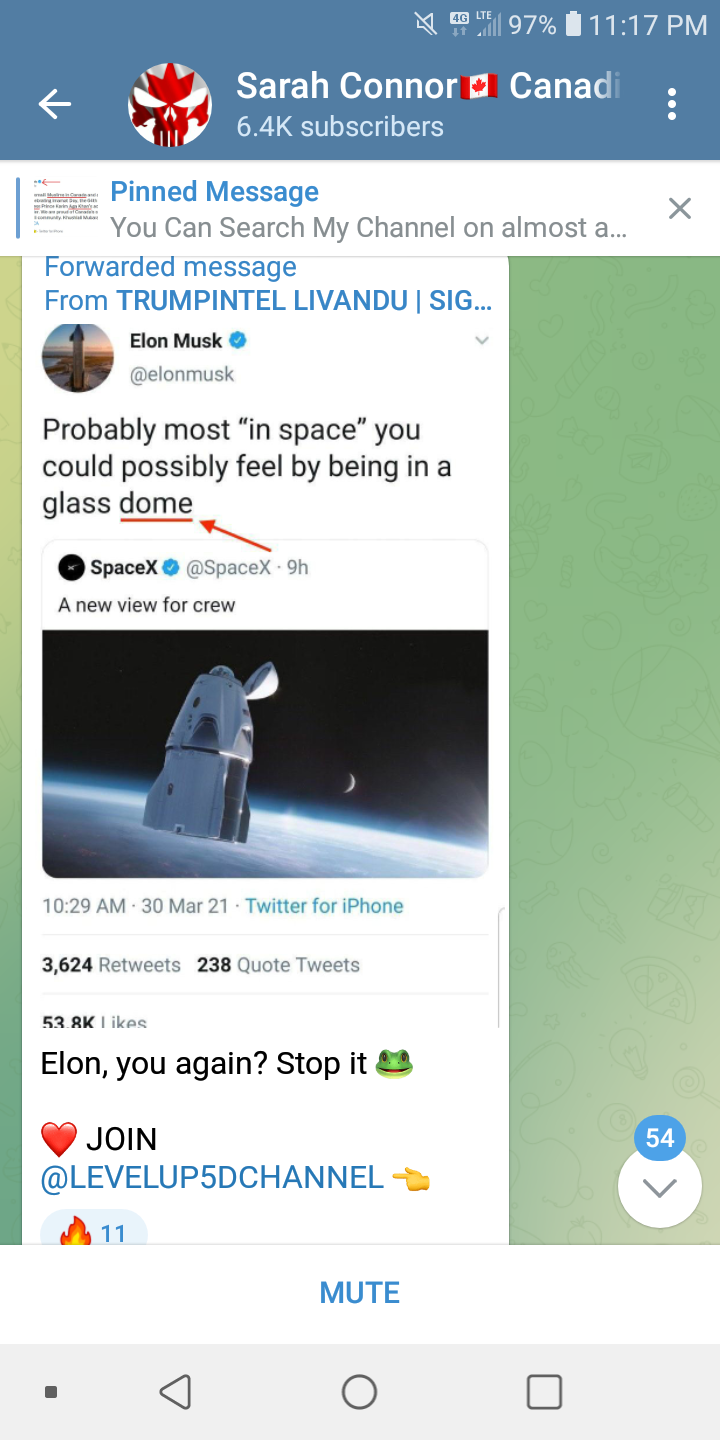
Task: Toggle the MUTE channel button
Action: coord(360,1293)
